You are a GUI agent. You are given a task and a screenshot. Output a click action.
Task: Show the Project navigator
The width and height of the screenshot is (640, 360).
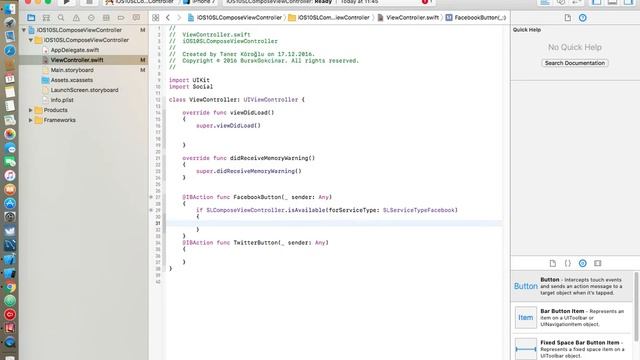click(x=31, y=18)
